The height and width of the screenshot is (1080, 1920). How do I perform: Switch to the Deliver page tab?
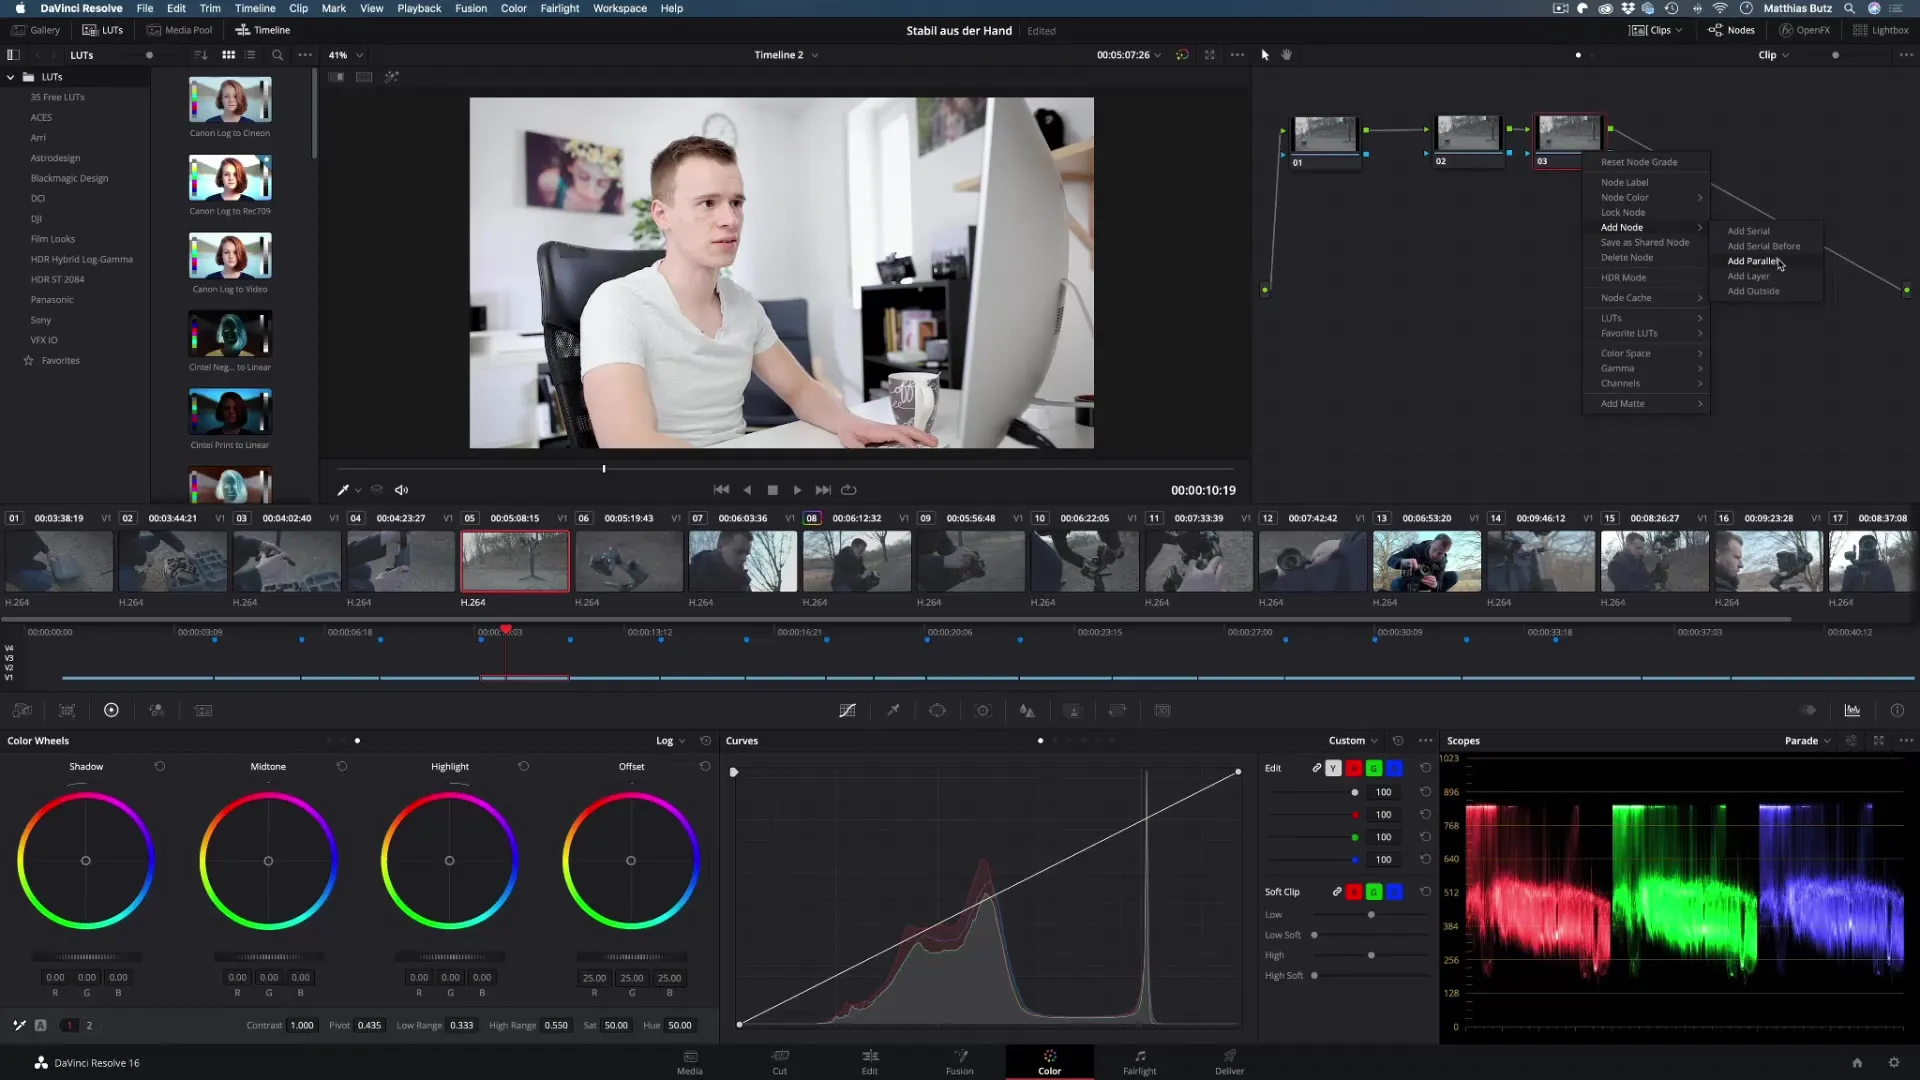click(1229, 1062)
